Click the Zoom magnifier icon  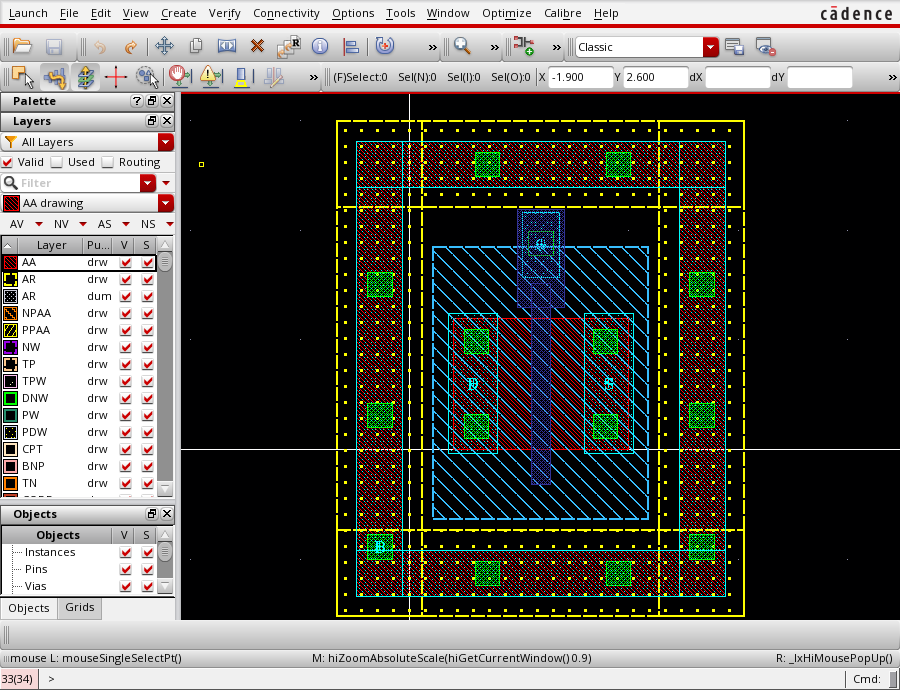click(x=463, y=46)
